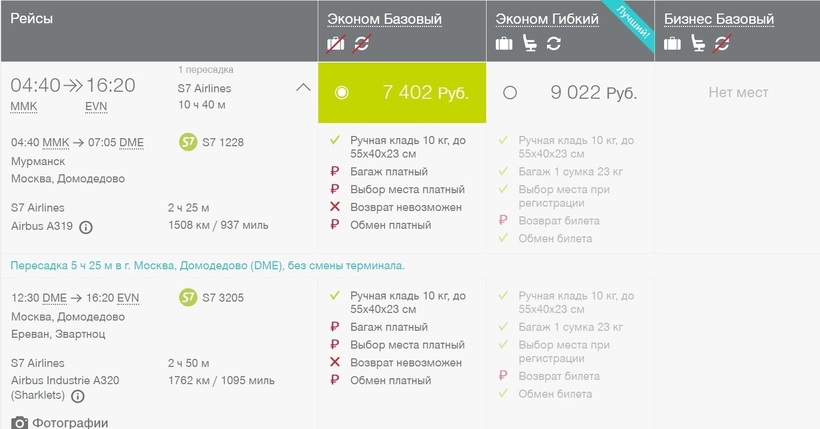820x429 pixels.
Task: Open the Эконом Базовый fare header
Action: [x=384, y=19]
